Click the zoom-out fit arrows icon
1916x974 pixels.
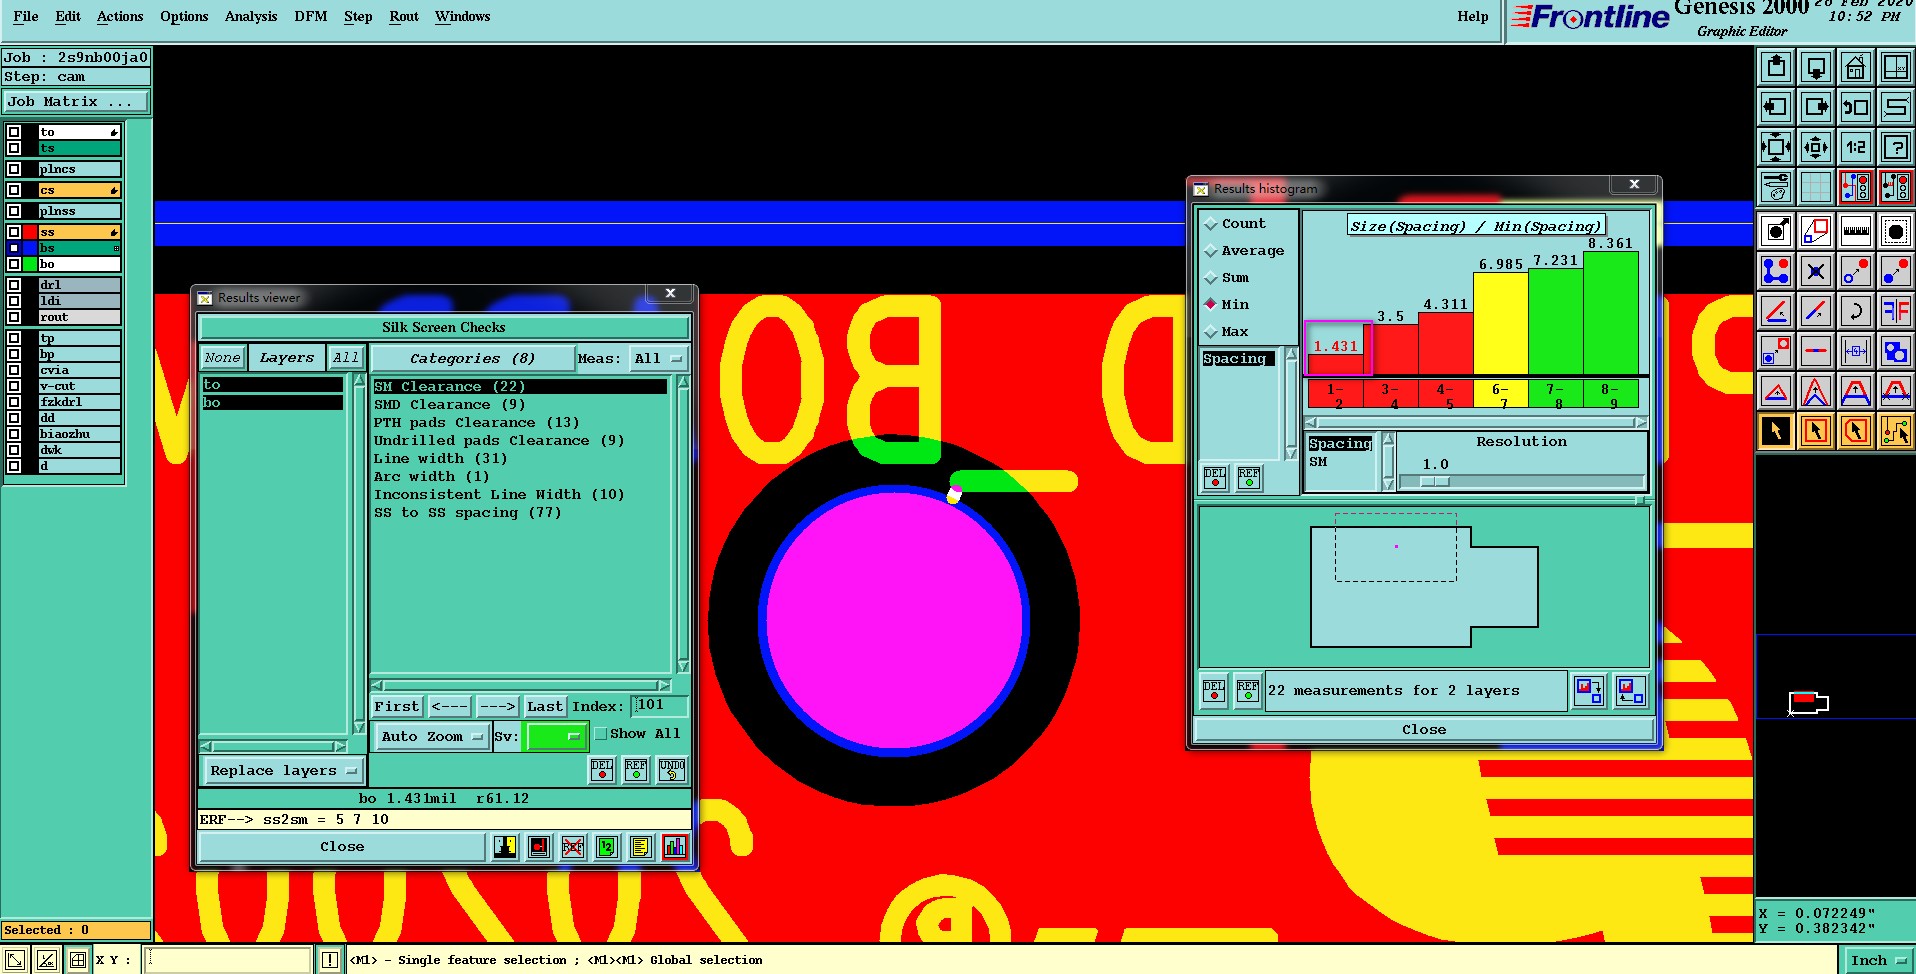[x=1775, y=147]
